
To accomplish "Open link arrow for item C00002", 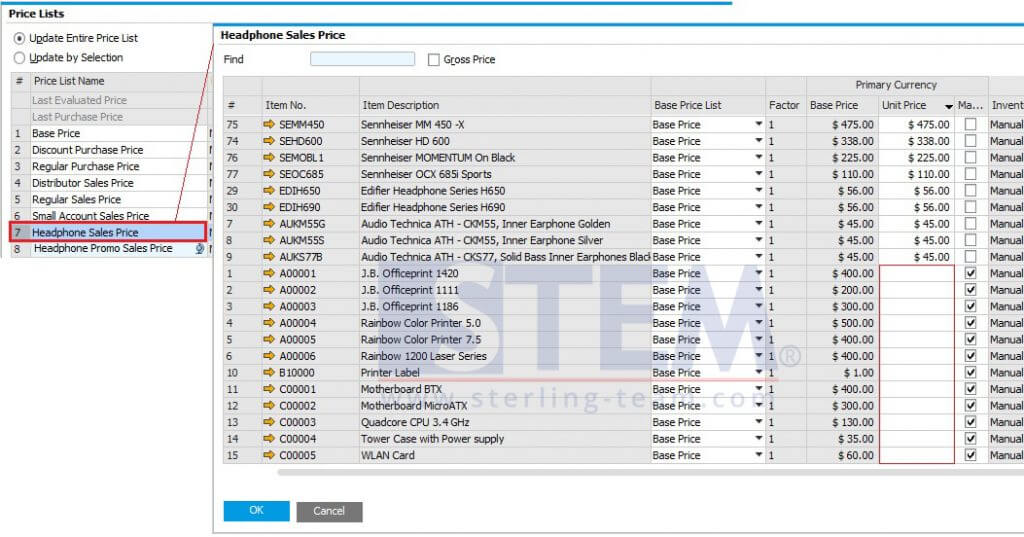I will pos(269,406).
